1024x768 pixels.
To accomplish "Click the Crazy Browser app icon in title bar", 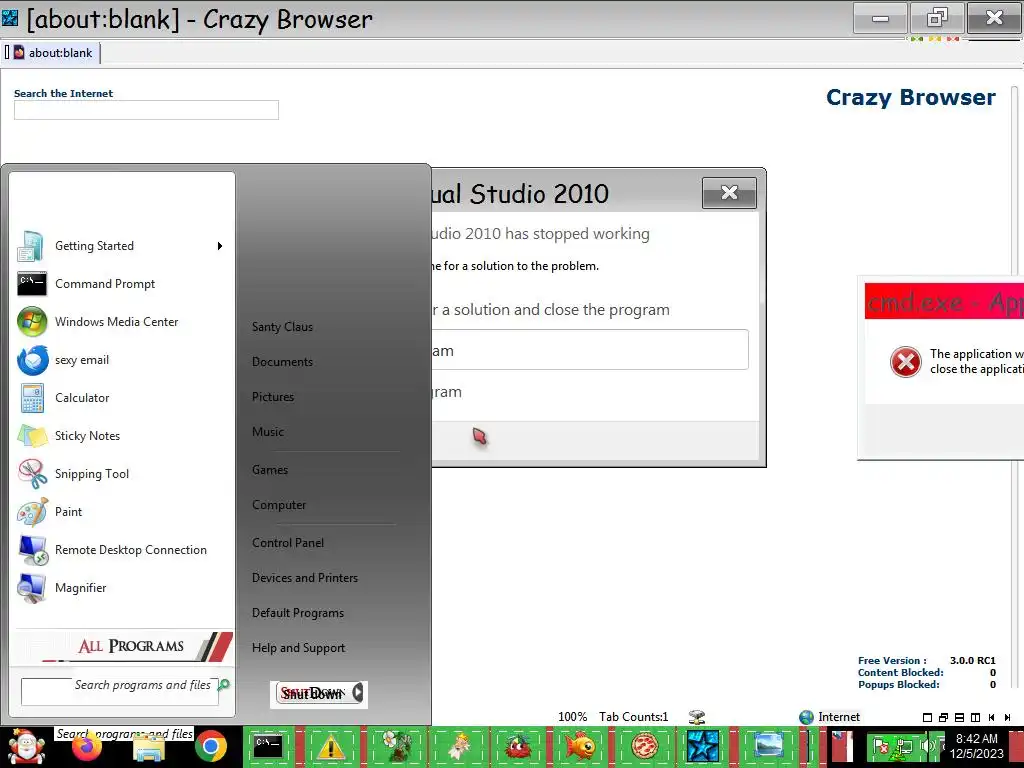I will coord(10,18).
